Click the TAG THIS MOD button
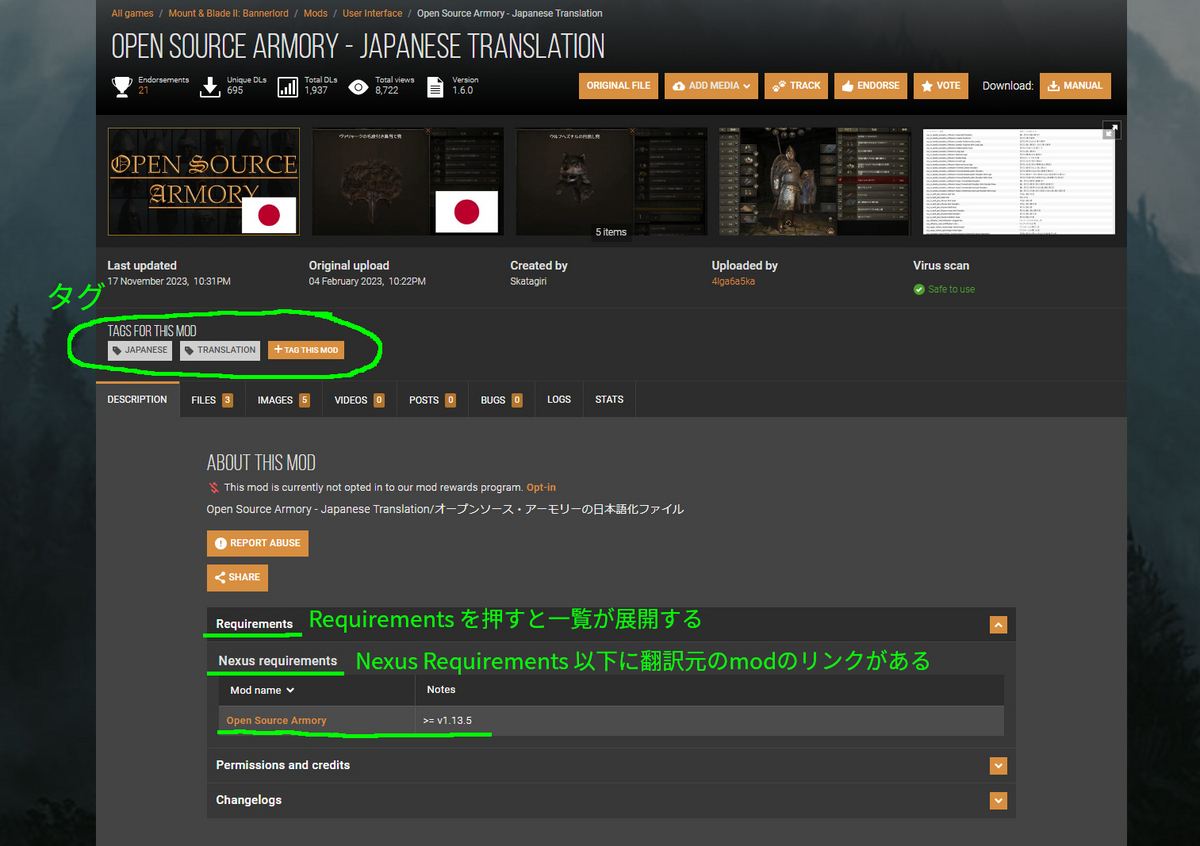The width and height of the screenshot is (1200, 846). pos(305,350)
